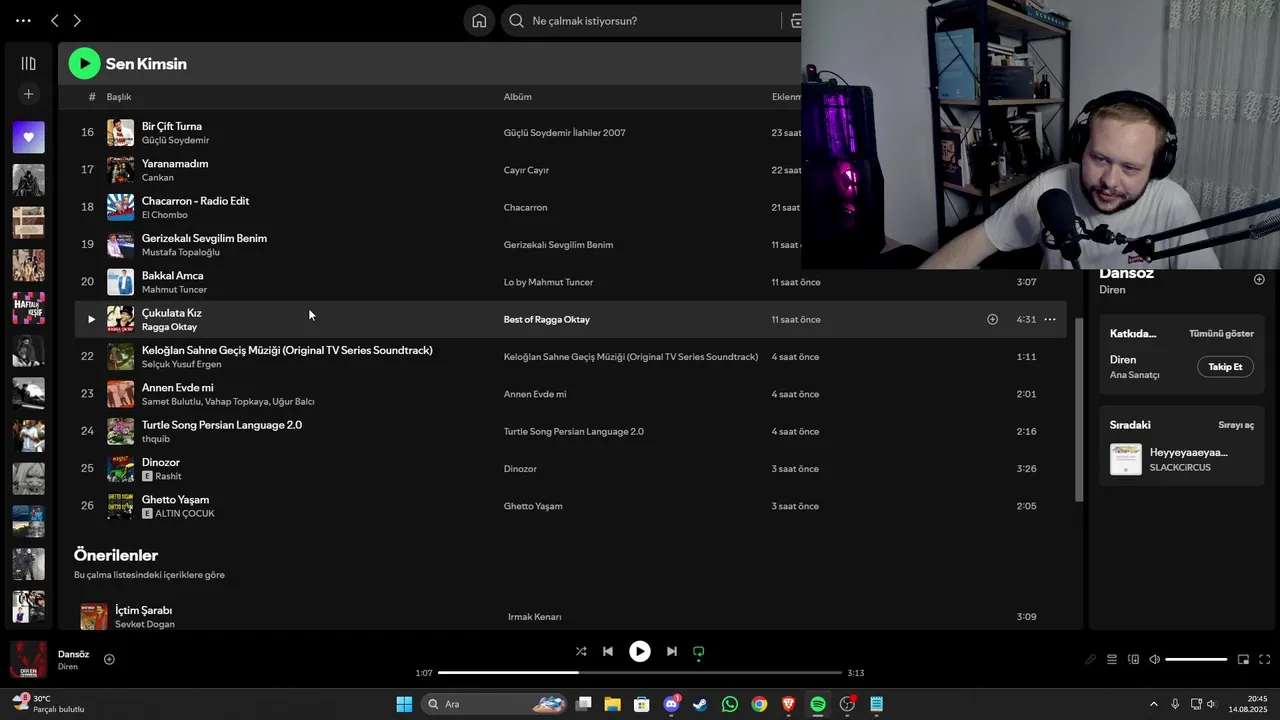This screenshot has height=720, width=1280.
Task: Enter full screen mode
Action: [1264, 659]
